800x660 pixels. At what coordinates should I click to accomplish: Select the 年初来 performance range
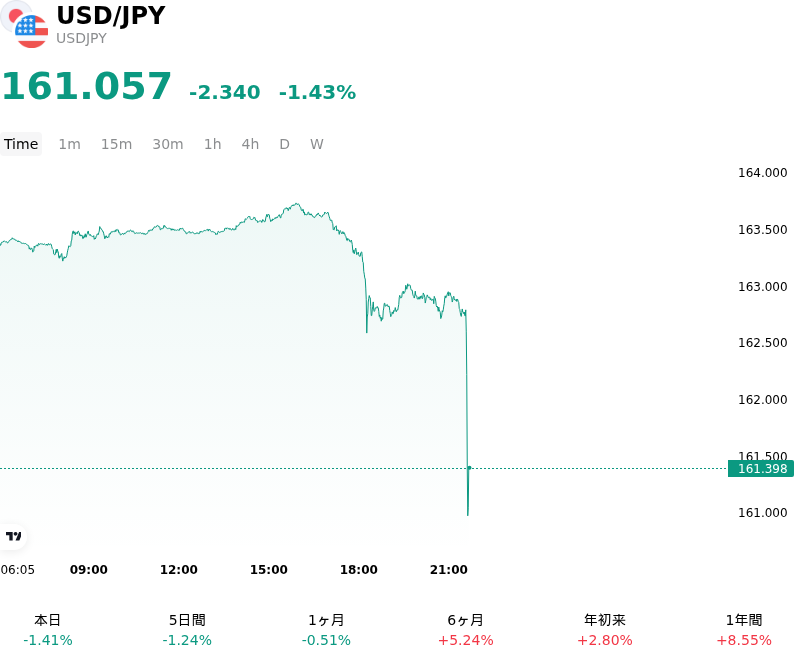pos(605,630)
